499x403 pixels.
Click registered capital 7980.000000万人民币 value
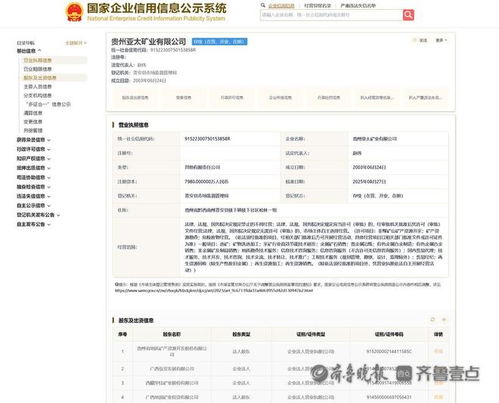pos(206,181)
